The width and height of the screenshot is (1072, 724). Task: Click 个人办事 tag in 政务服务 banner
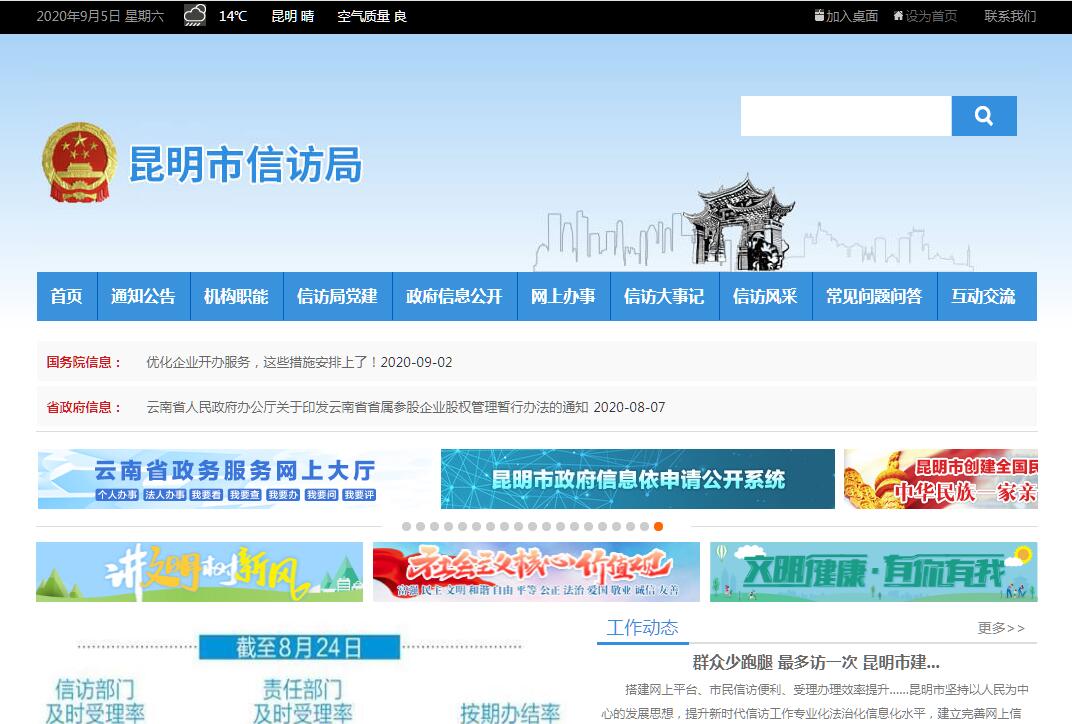click(x=117, y=494)
